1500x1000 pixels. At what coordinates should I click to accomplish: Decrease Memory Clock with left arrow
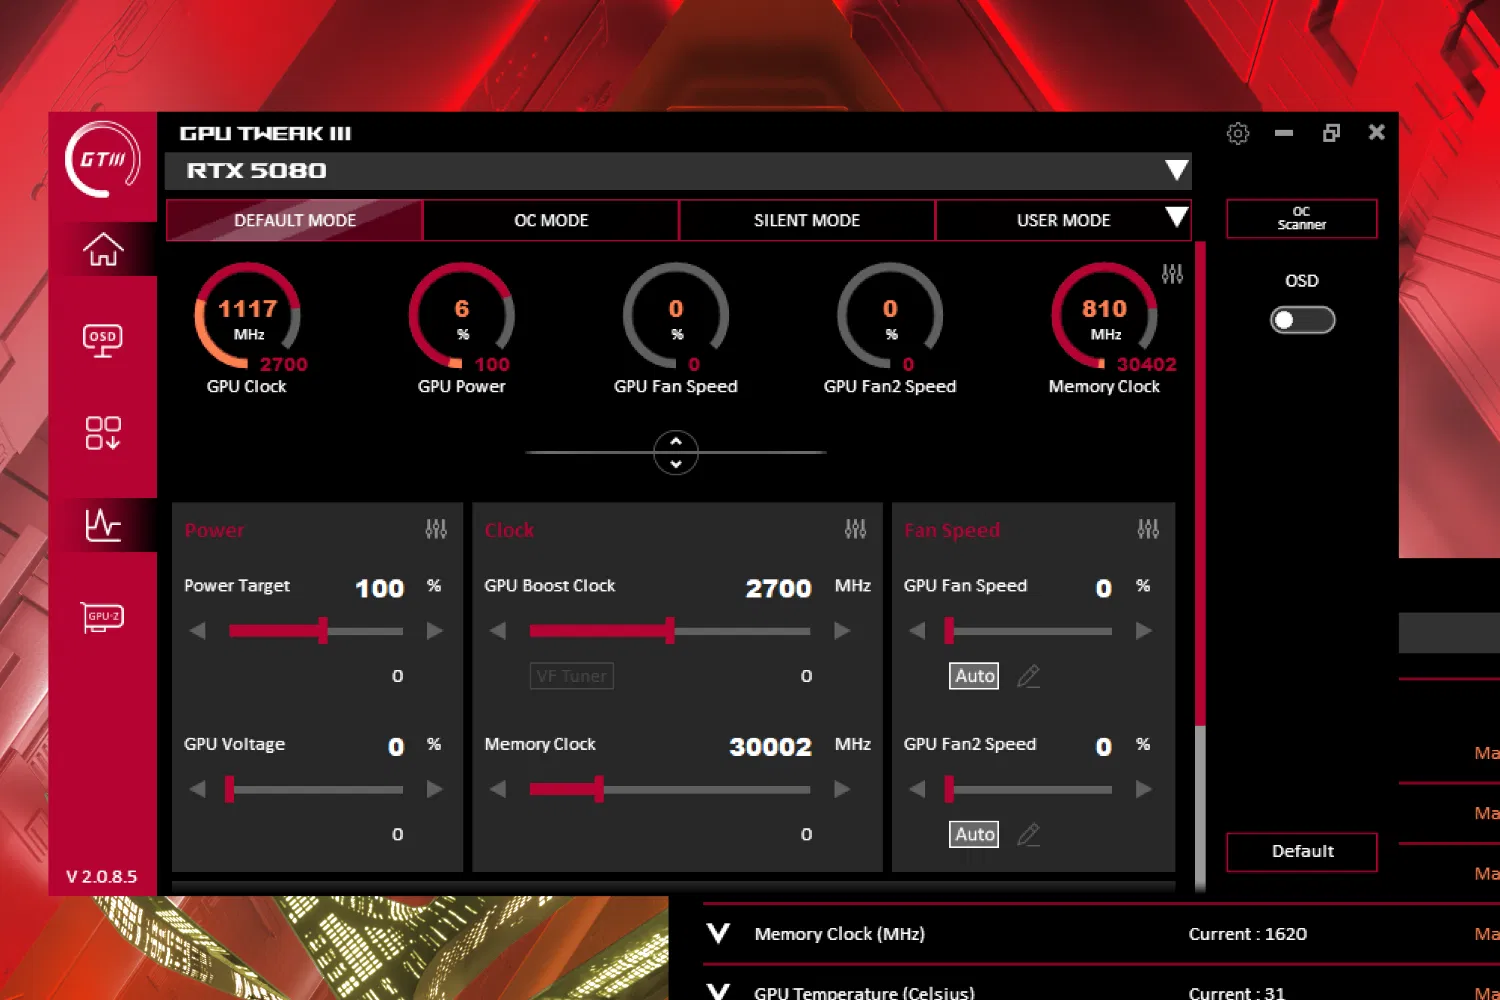click(497, 789)
